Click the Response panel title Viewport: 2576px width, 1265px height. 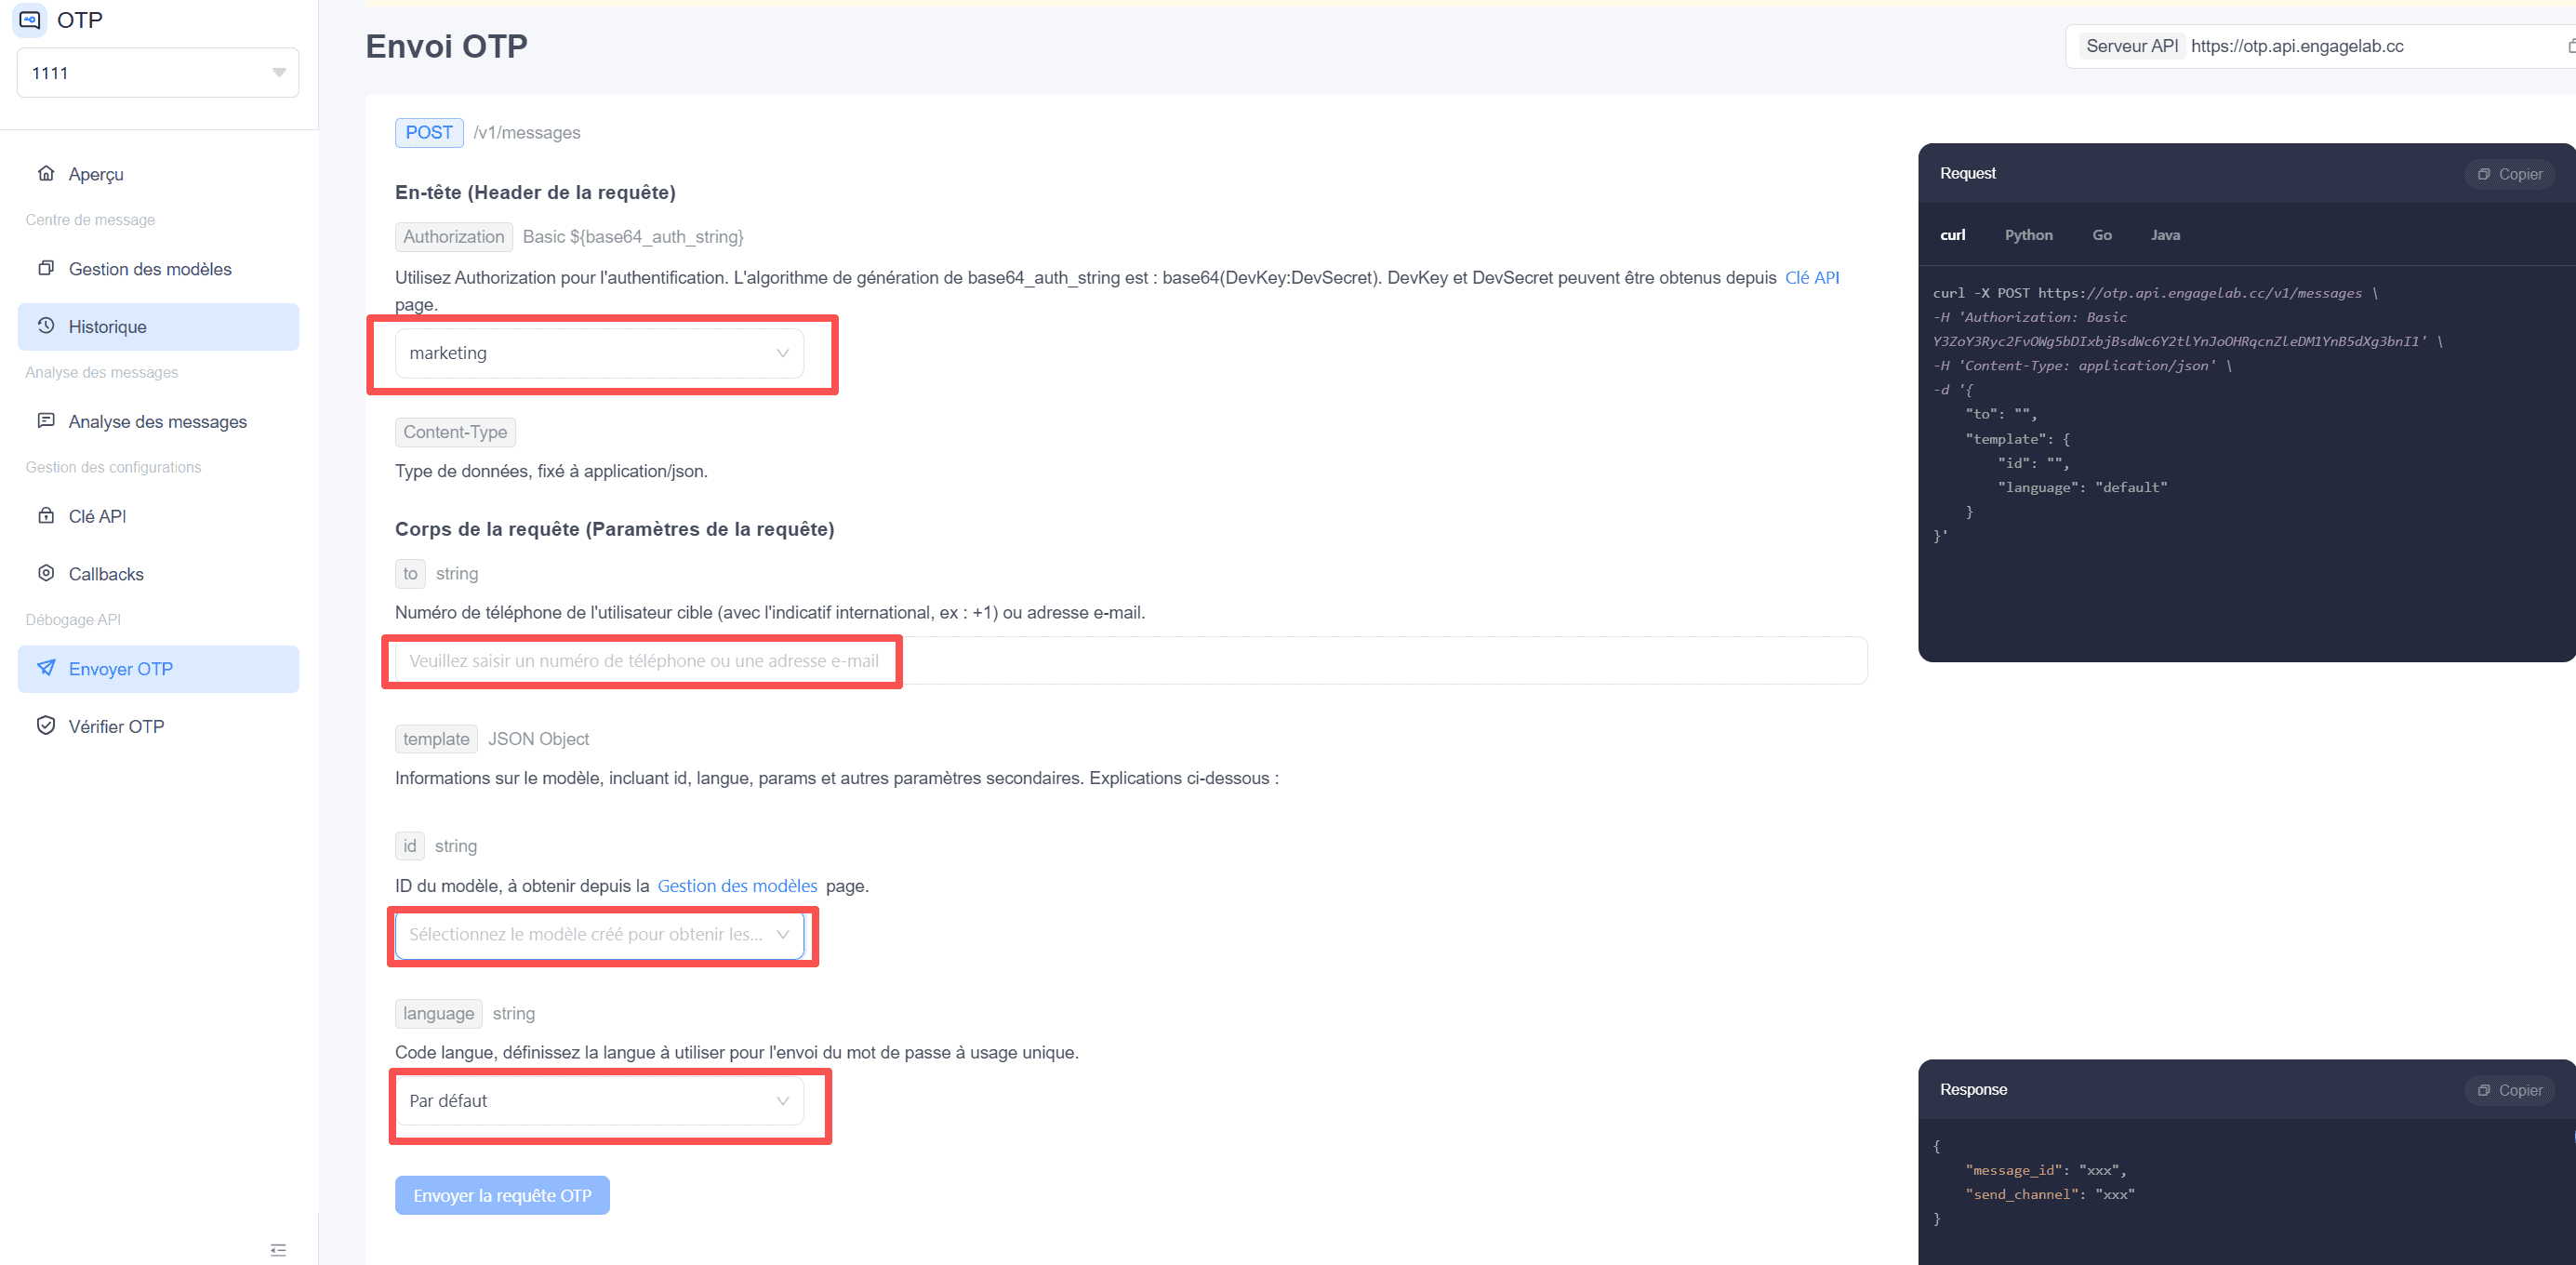click(1974, 1089)
